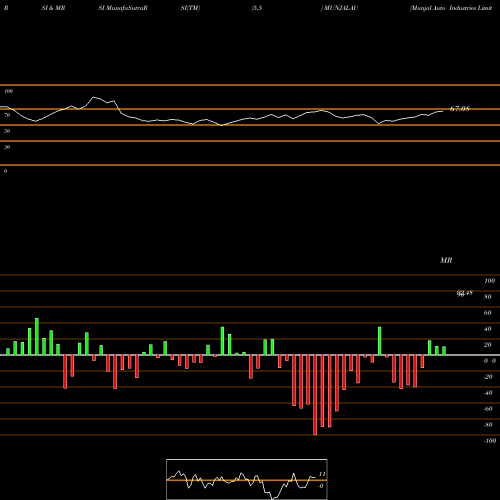
Task: Click the '-20' label on the MR right axis
Action: pos(488,377)
